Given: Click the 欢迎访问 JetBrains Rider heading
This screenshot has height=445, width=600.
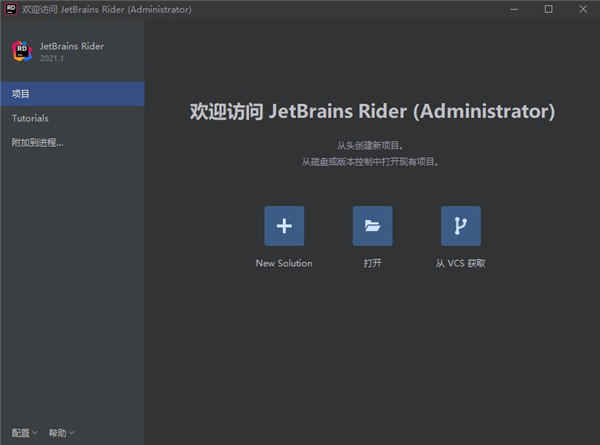Looking at the screenshot, I should click(x=371, y=111).
